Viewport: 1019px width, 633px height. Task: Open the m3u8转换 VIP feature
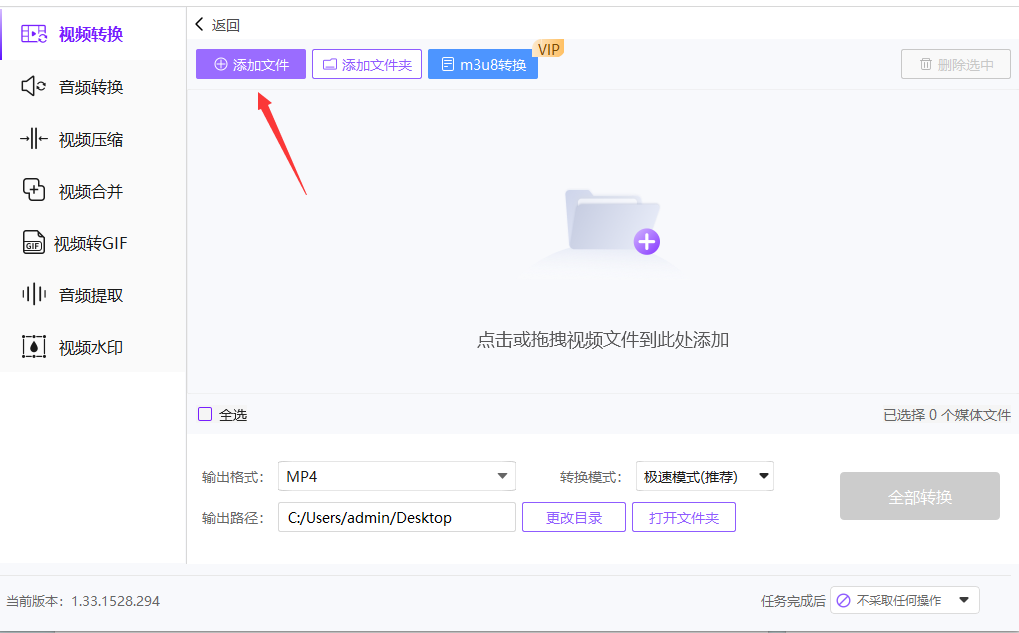pyautogui.click(x=483, y=64)
